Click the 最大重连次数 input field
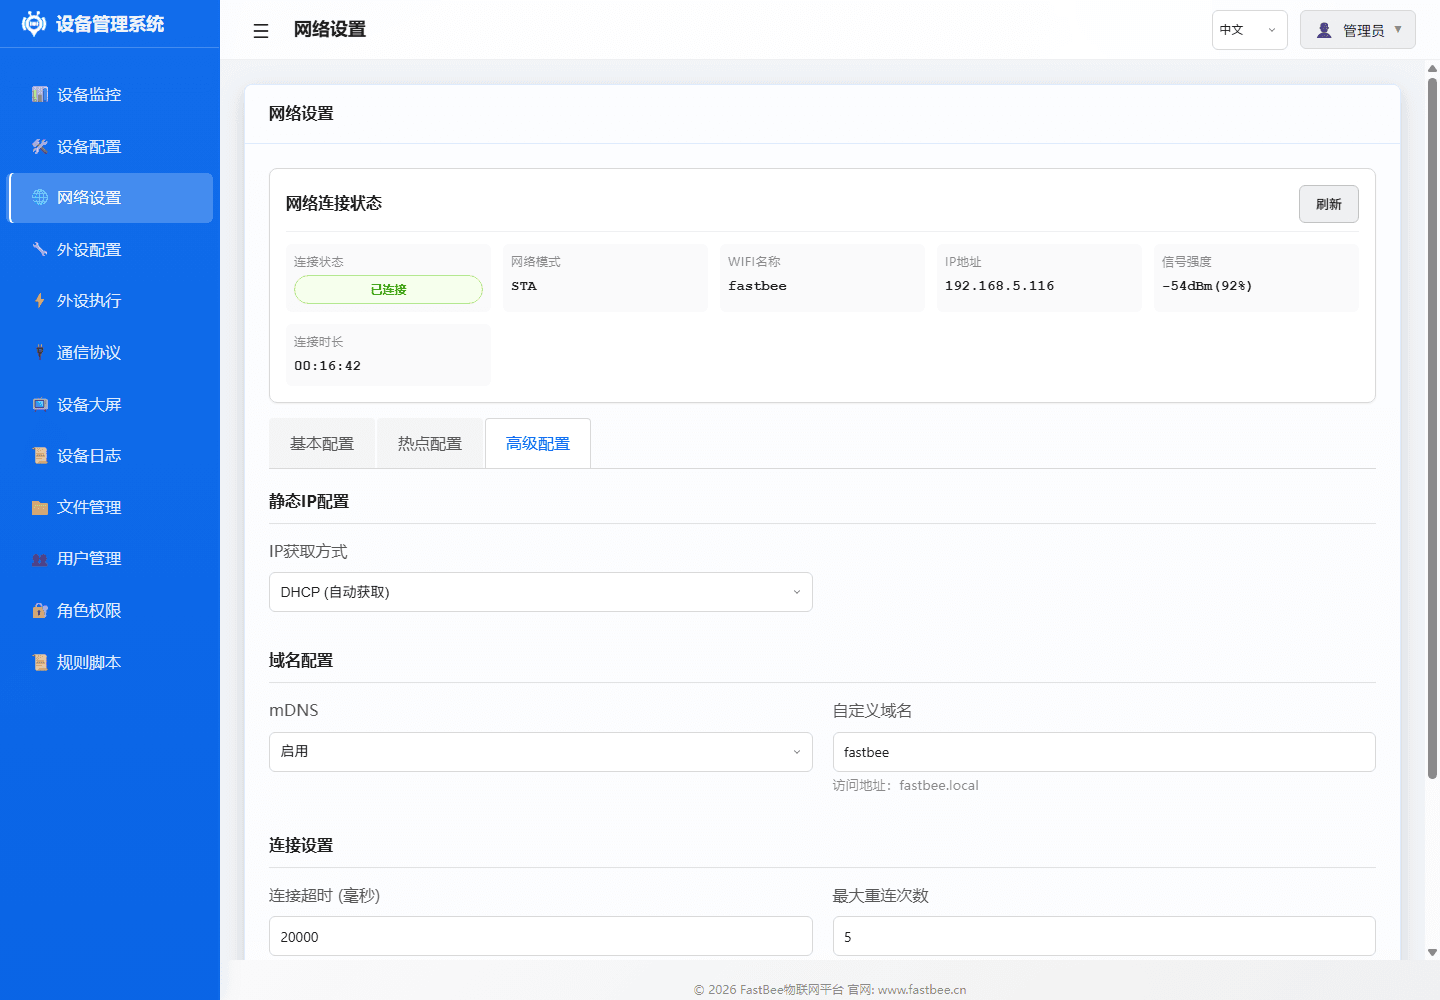The image size is (1440, 1000). pos(1104,936)
